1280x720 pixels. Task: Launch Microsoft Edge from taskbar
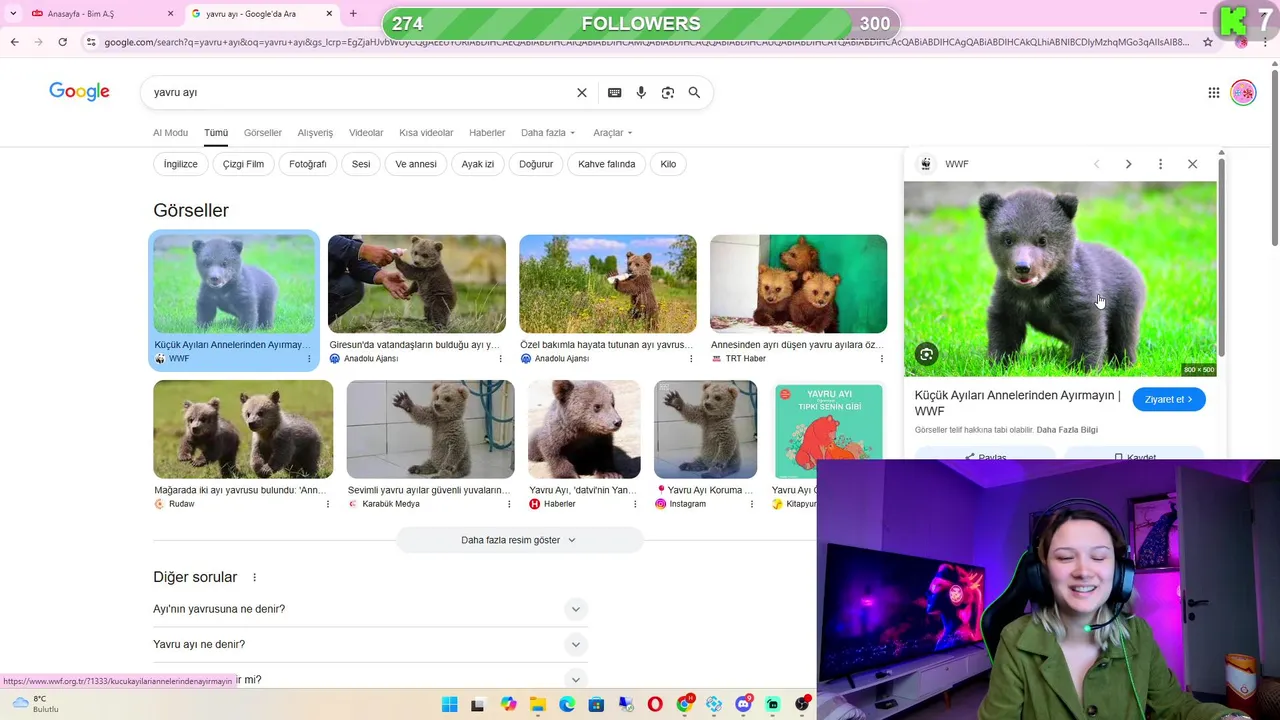[x=567, y=704]
